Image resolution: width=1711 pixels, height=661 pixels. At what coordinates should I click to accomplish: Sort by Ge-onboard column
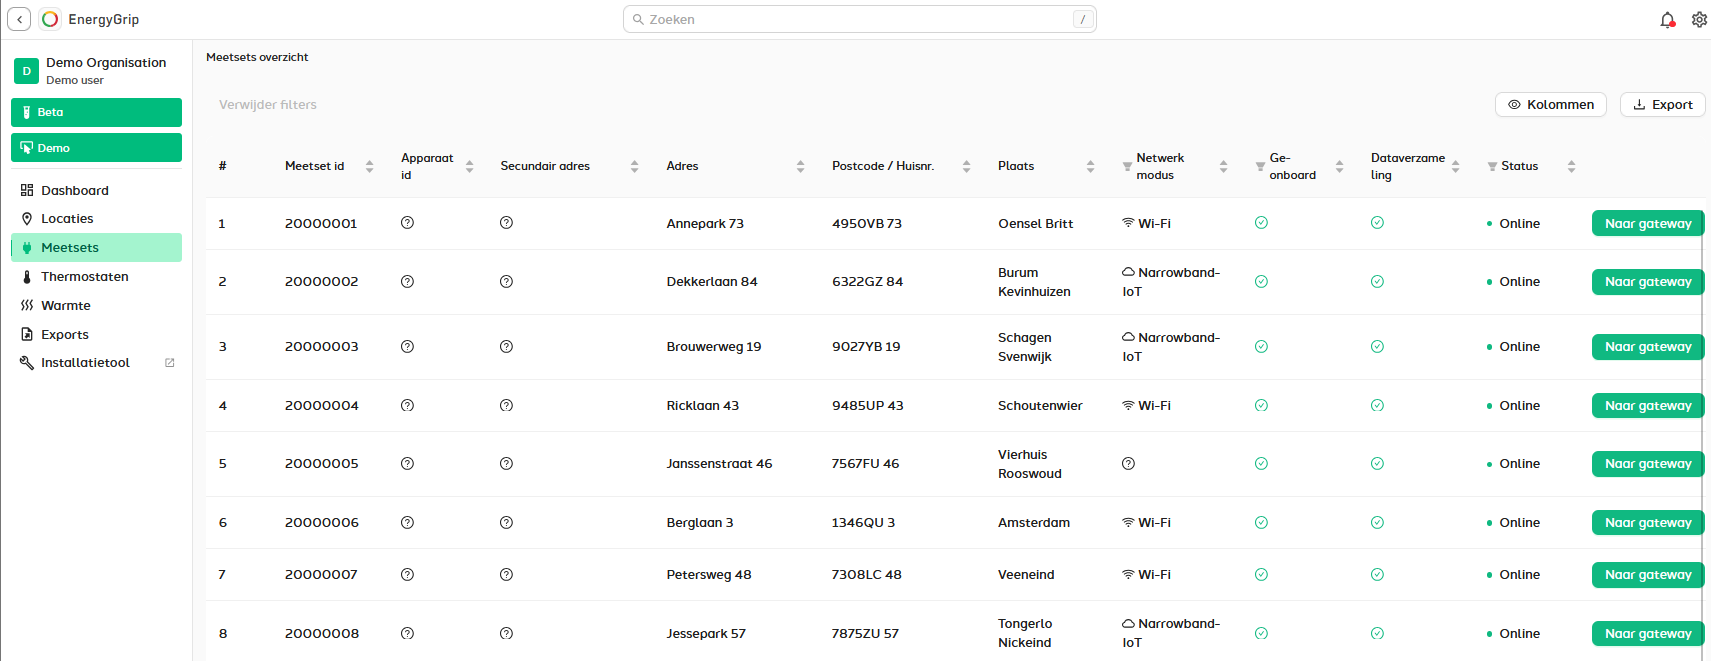1339,166
